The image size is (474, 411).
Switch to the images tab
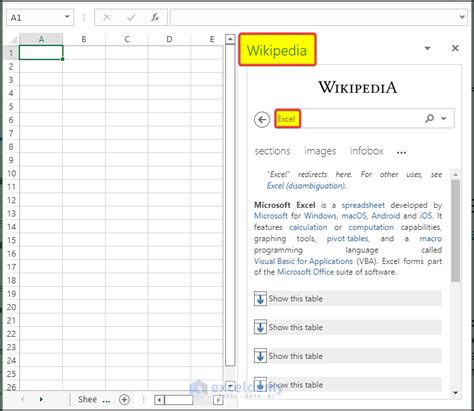click(320, 151)
